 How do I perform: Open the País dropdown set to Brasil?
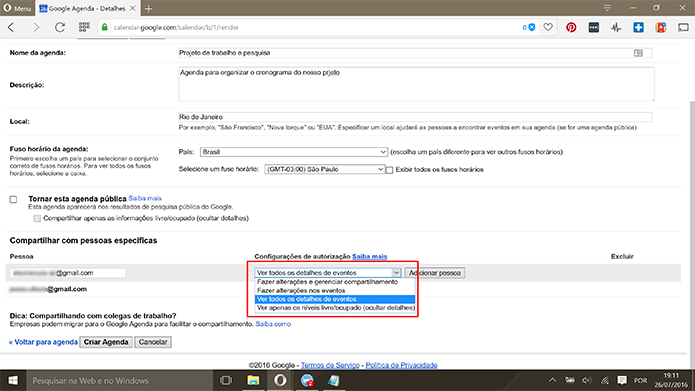coord(294,152)
